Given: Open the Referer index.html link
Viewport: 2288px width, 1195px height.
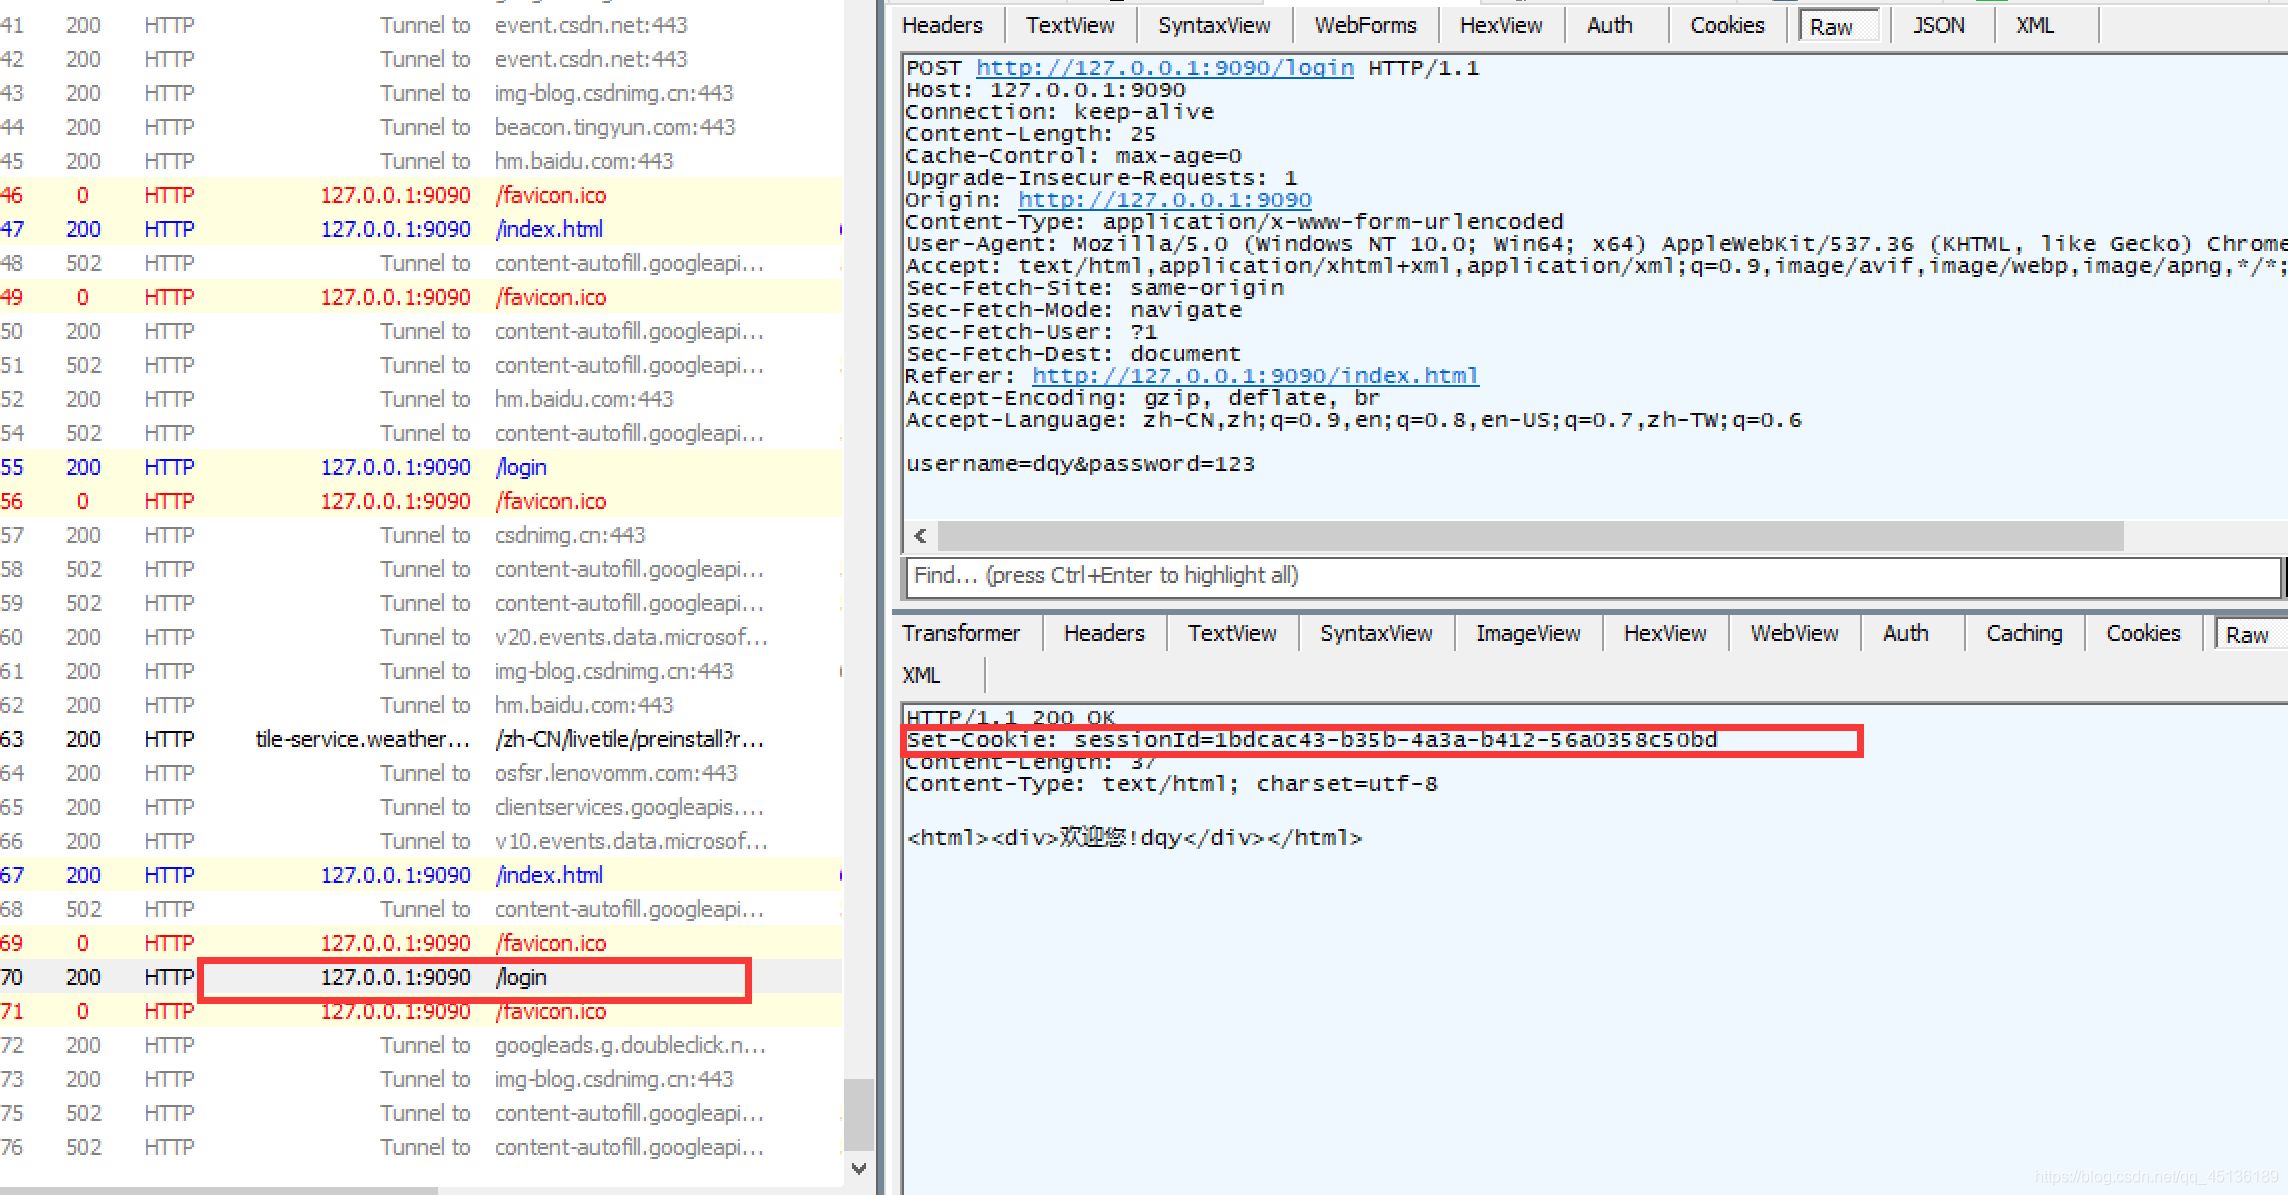Looking at the screenshot, I should (1255, 376).
